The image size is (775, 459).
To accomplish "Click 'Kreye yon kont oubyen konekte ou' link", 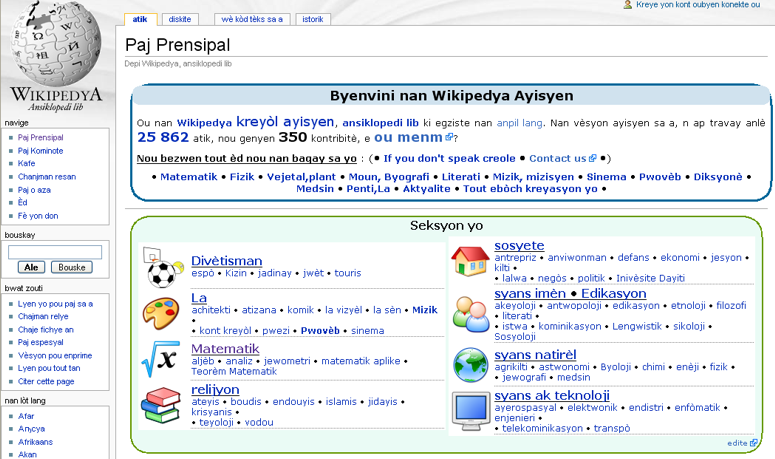I will click(x=698, y=4).
